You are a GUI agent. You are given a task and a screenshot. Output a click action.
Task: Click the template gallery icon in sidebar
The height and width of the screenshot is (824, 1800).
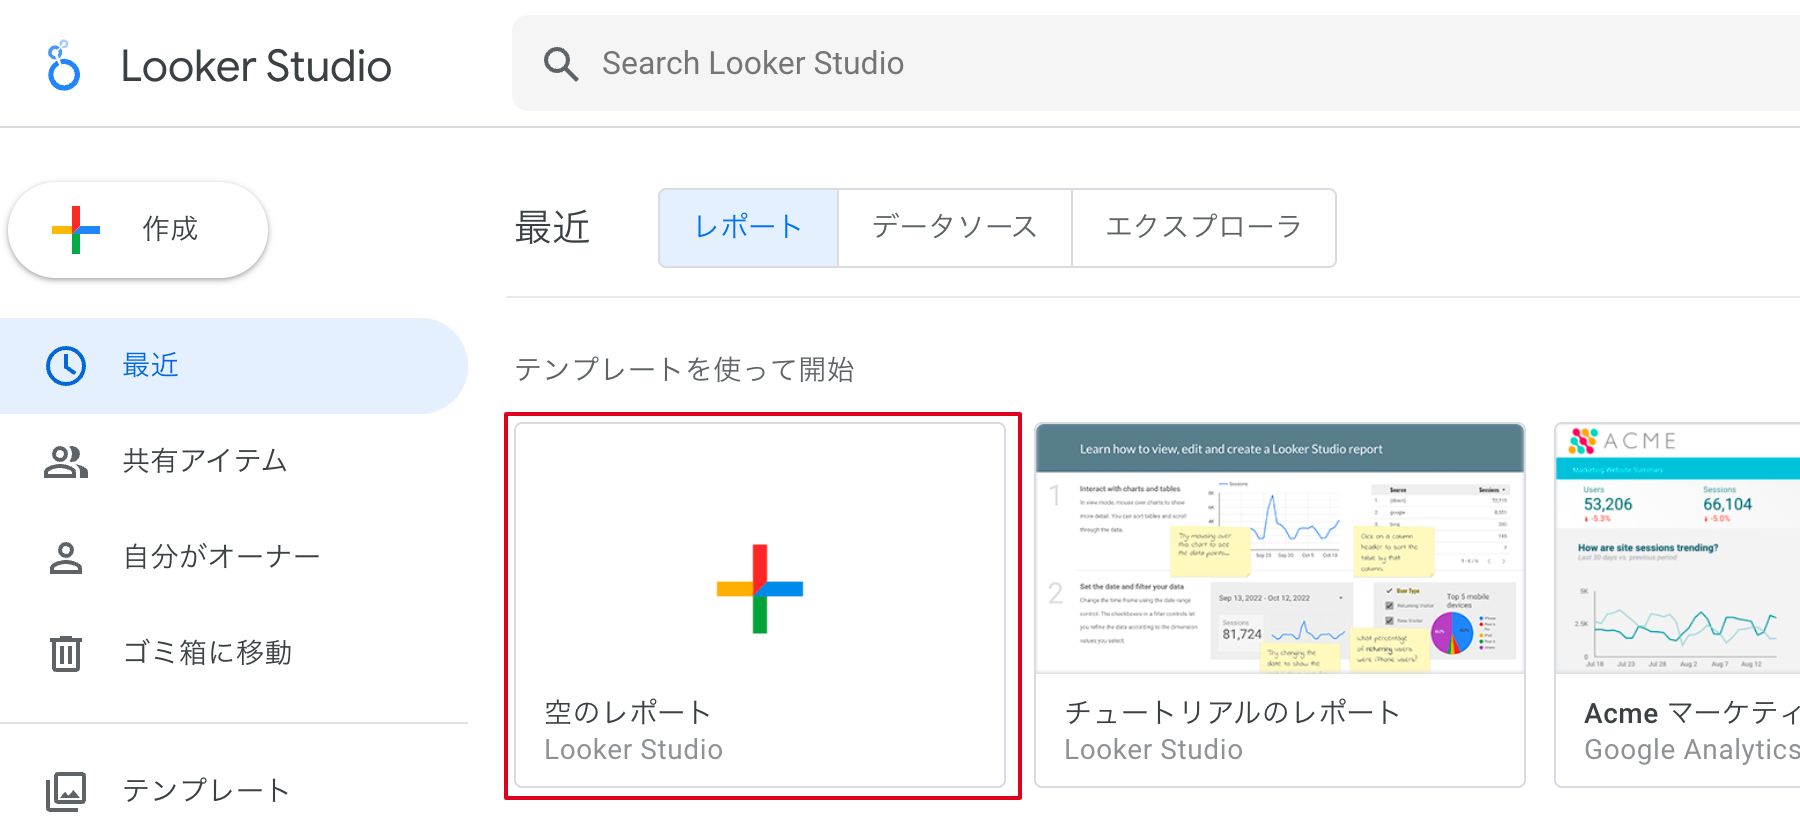(x=66, y=791)
